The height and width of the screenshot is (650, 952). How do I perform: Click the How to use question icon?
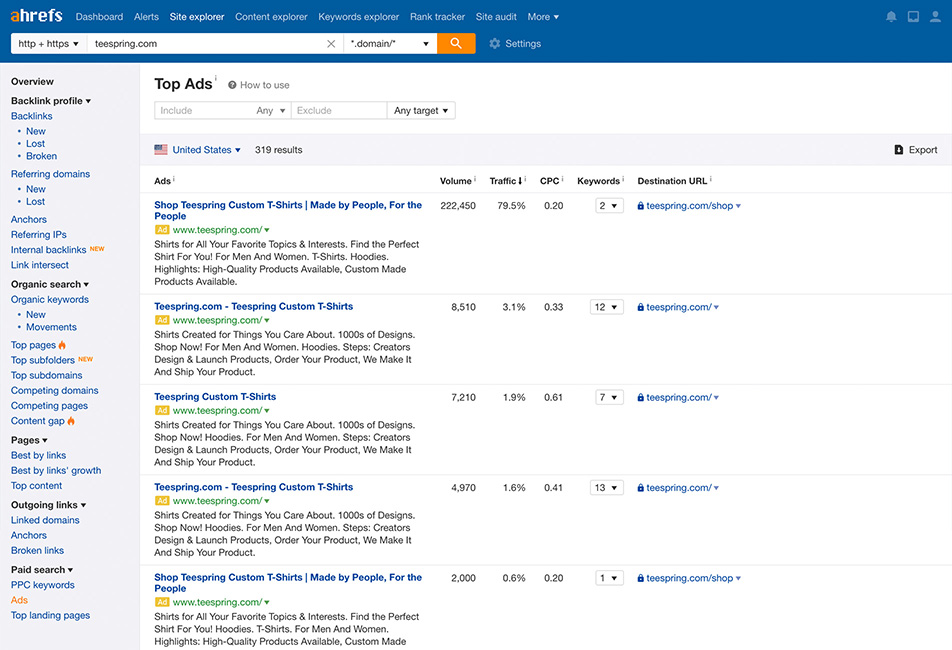coord(232,85)
